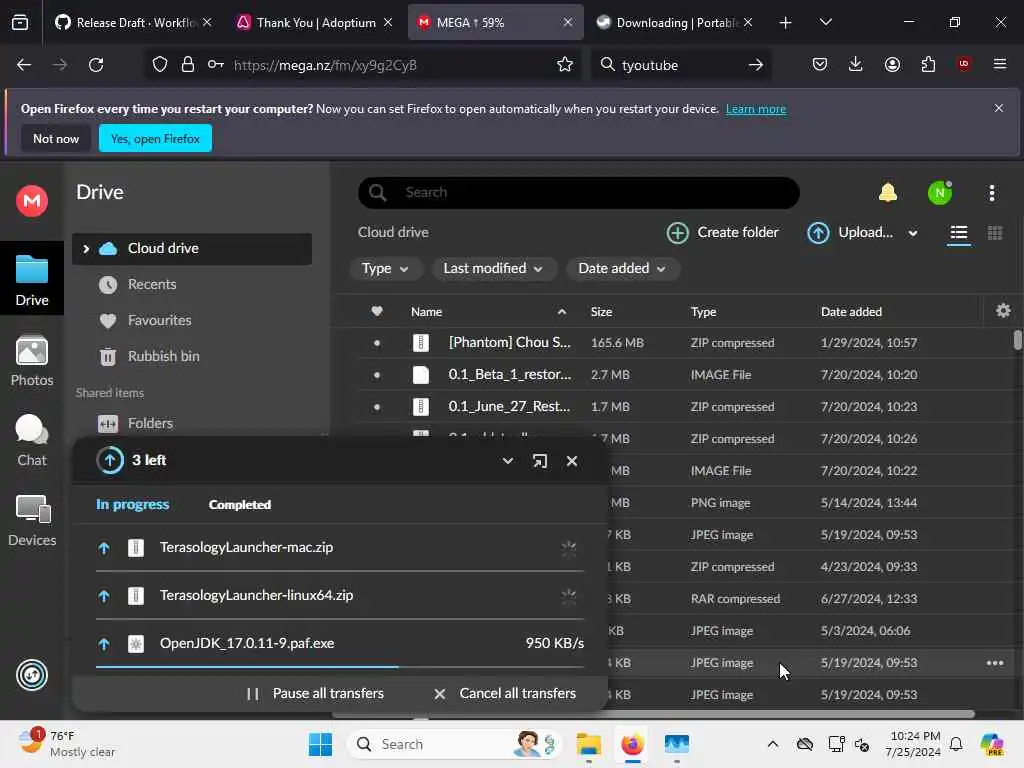Screen dimensions: 1024x768
Task: Expand the Upload dropdown arrow
Action: pyautogui.click(x=912, y=233)
